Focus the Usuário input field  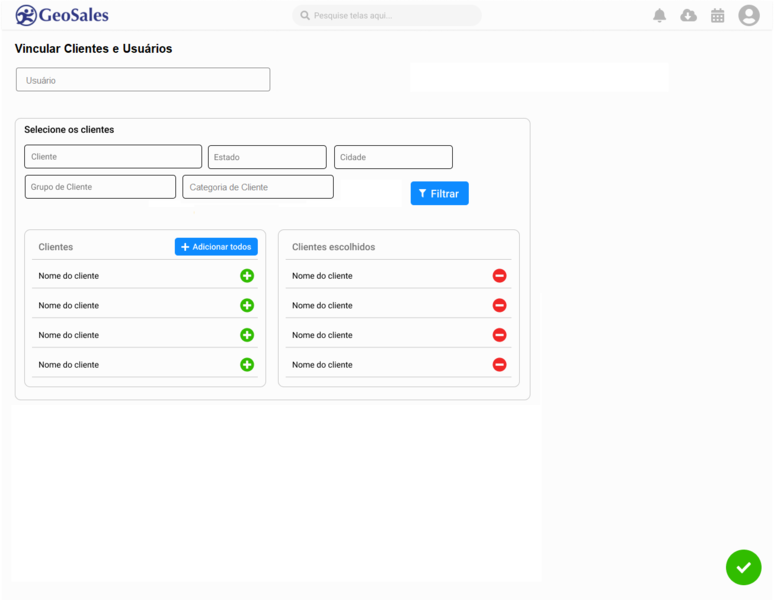point(143,80)
